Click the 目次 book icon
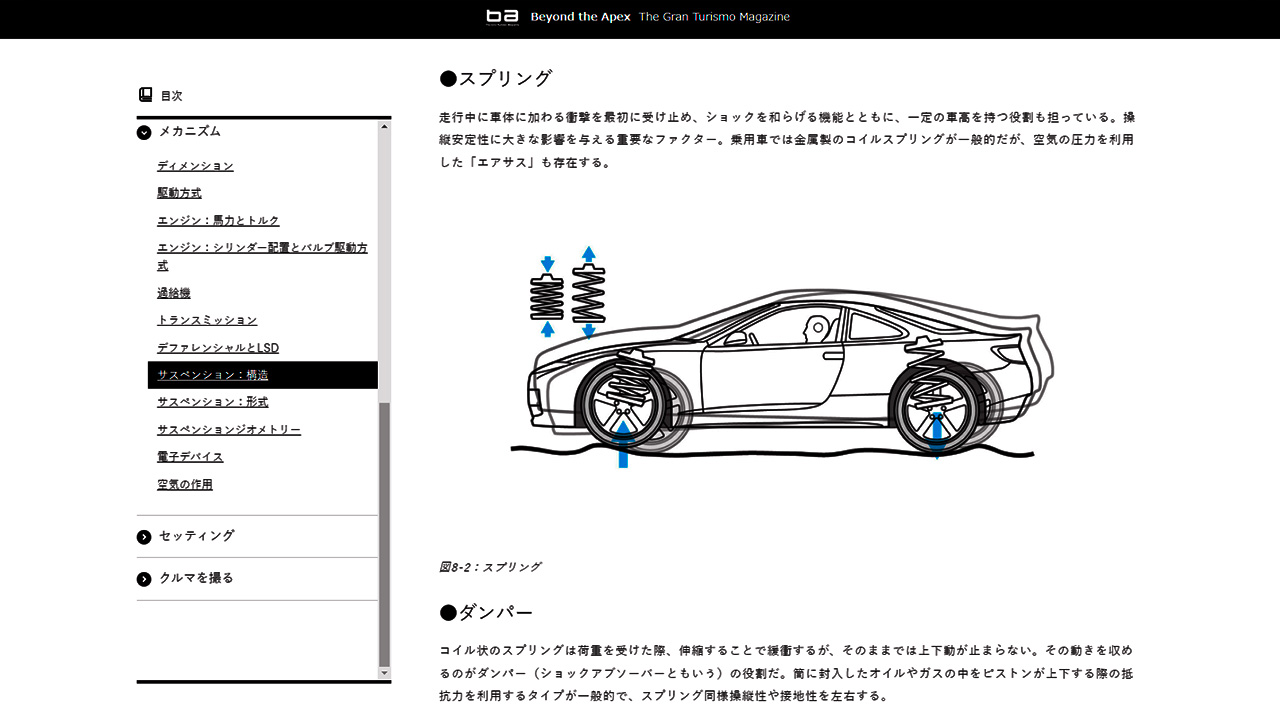The width and height of the screenshot is (1280, 720). coord(145,95)
